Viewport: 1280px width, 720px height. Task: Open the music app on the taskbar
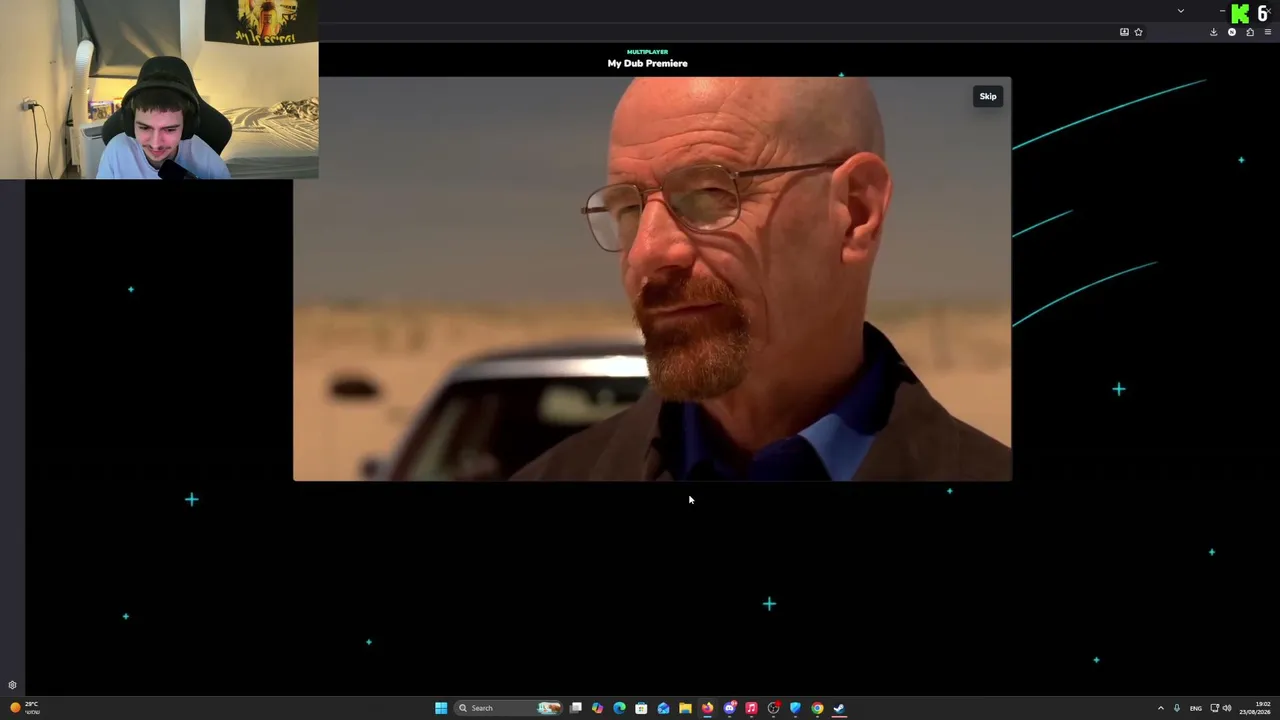(x=751, y=708)
